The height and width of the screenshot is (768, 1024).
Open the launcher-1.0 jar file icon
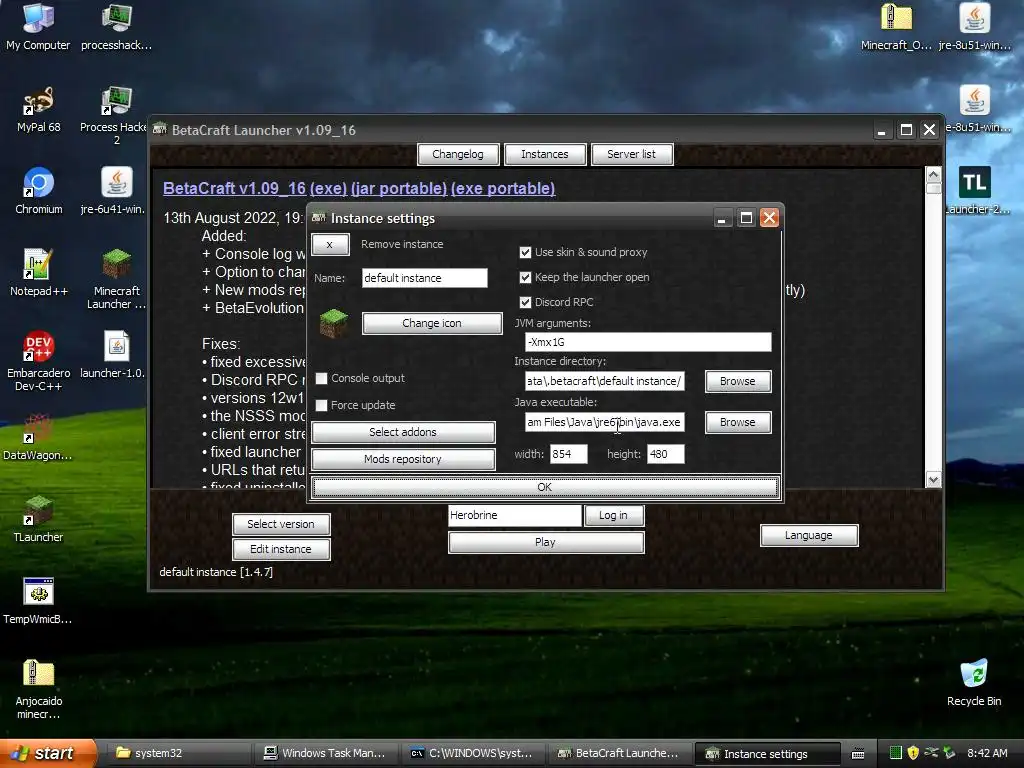pyautogui.click(x=116, y=355)
